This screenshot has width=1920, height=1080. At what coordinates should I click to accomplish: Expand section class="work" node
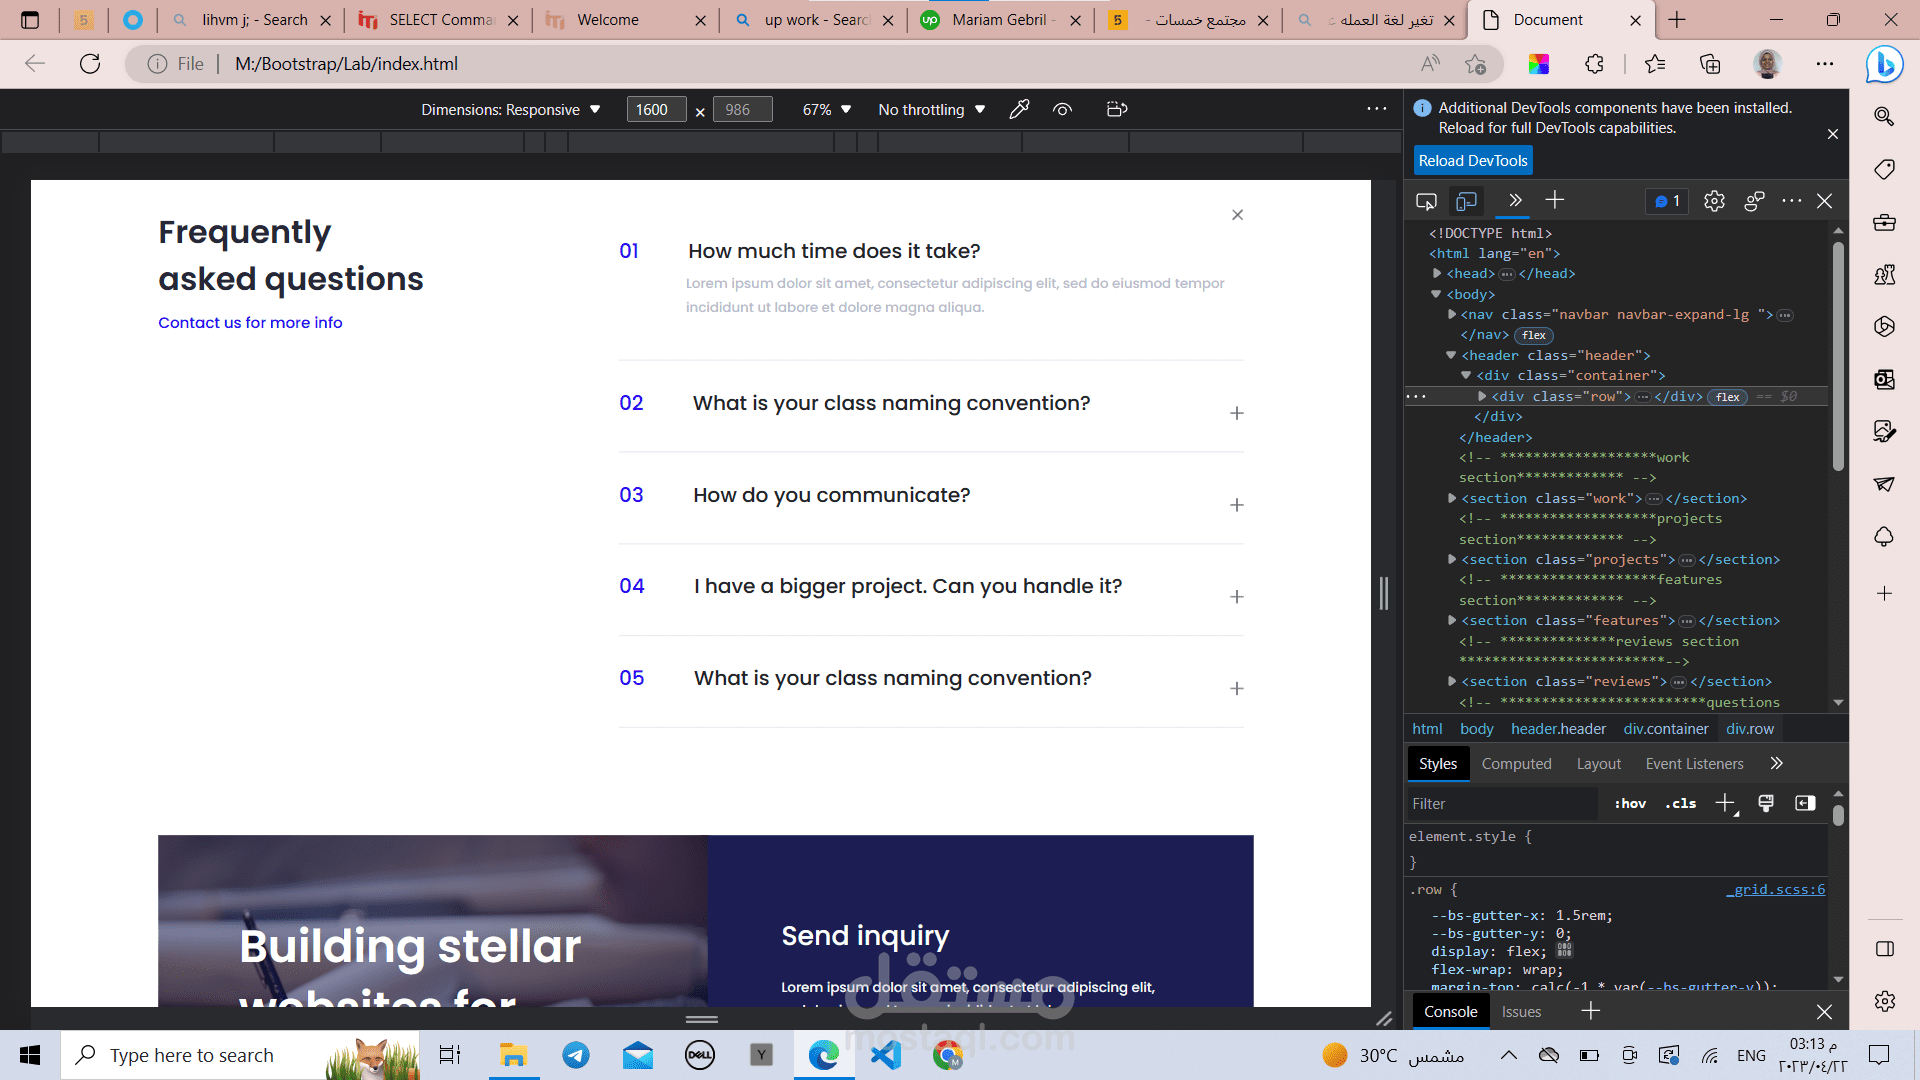tap(1452, 498)
